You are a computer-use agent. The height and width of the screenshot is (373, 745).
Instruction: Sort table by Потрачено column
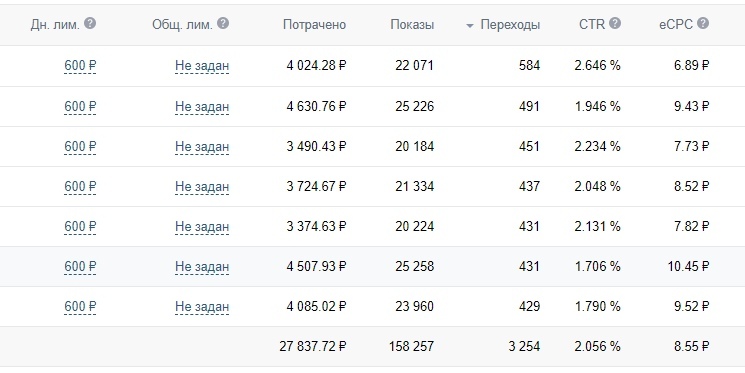tap(315, 25)
